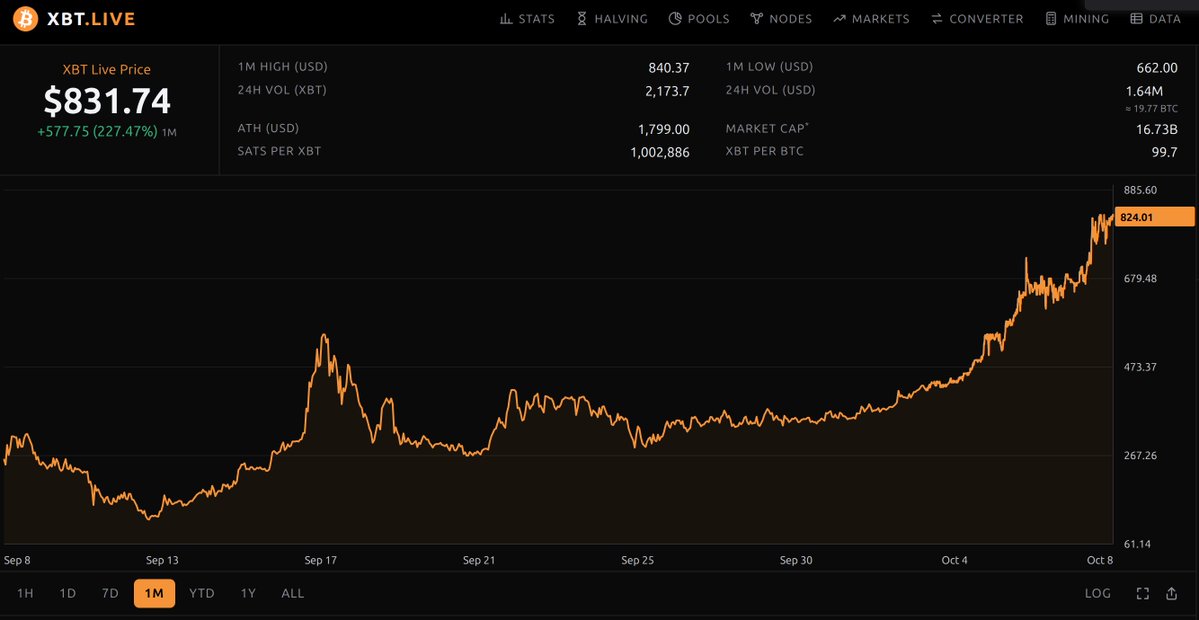Select the 7D time range
Viewport: 1199px width, 620px height.
tap(110, 593)
